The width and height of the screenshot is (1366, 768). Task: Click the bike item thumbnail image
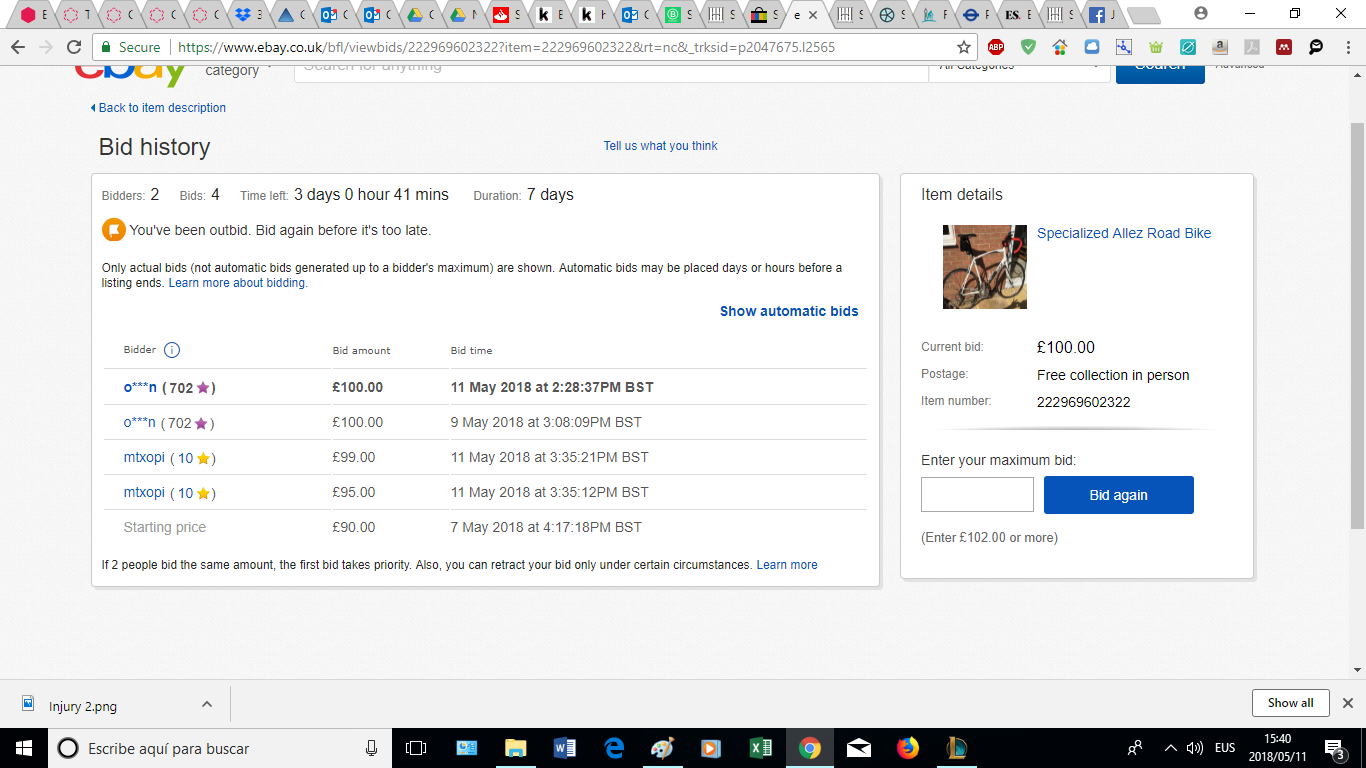(x=985, y=266)
